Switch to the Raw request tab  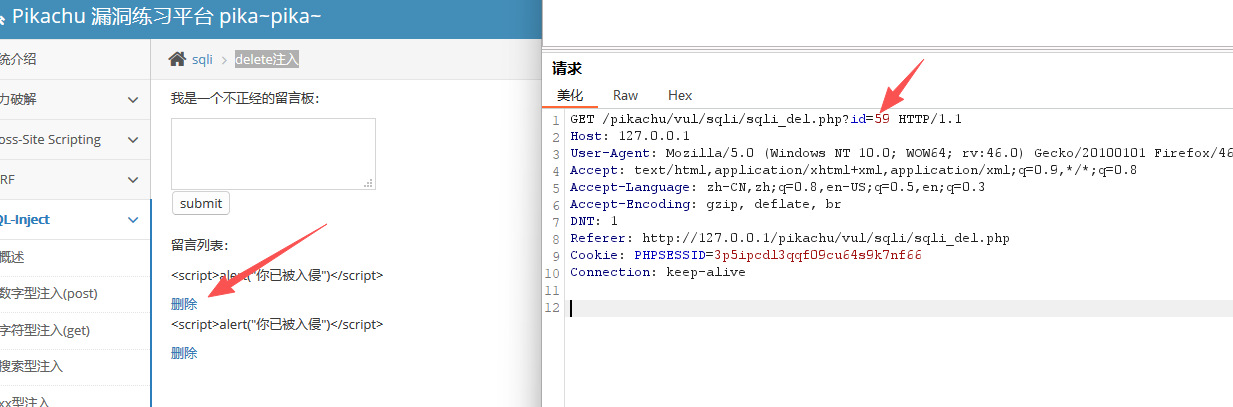coord(626,95)
